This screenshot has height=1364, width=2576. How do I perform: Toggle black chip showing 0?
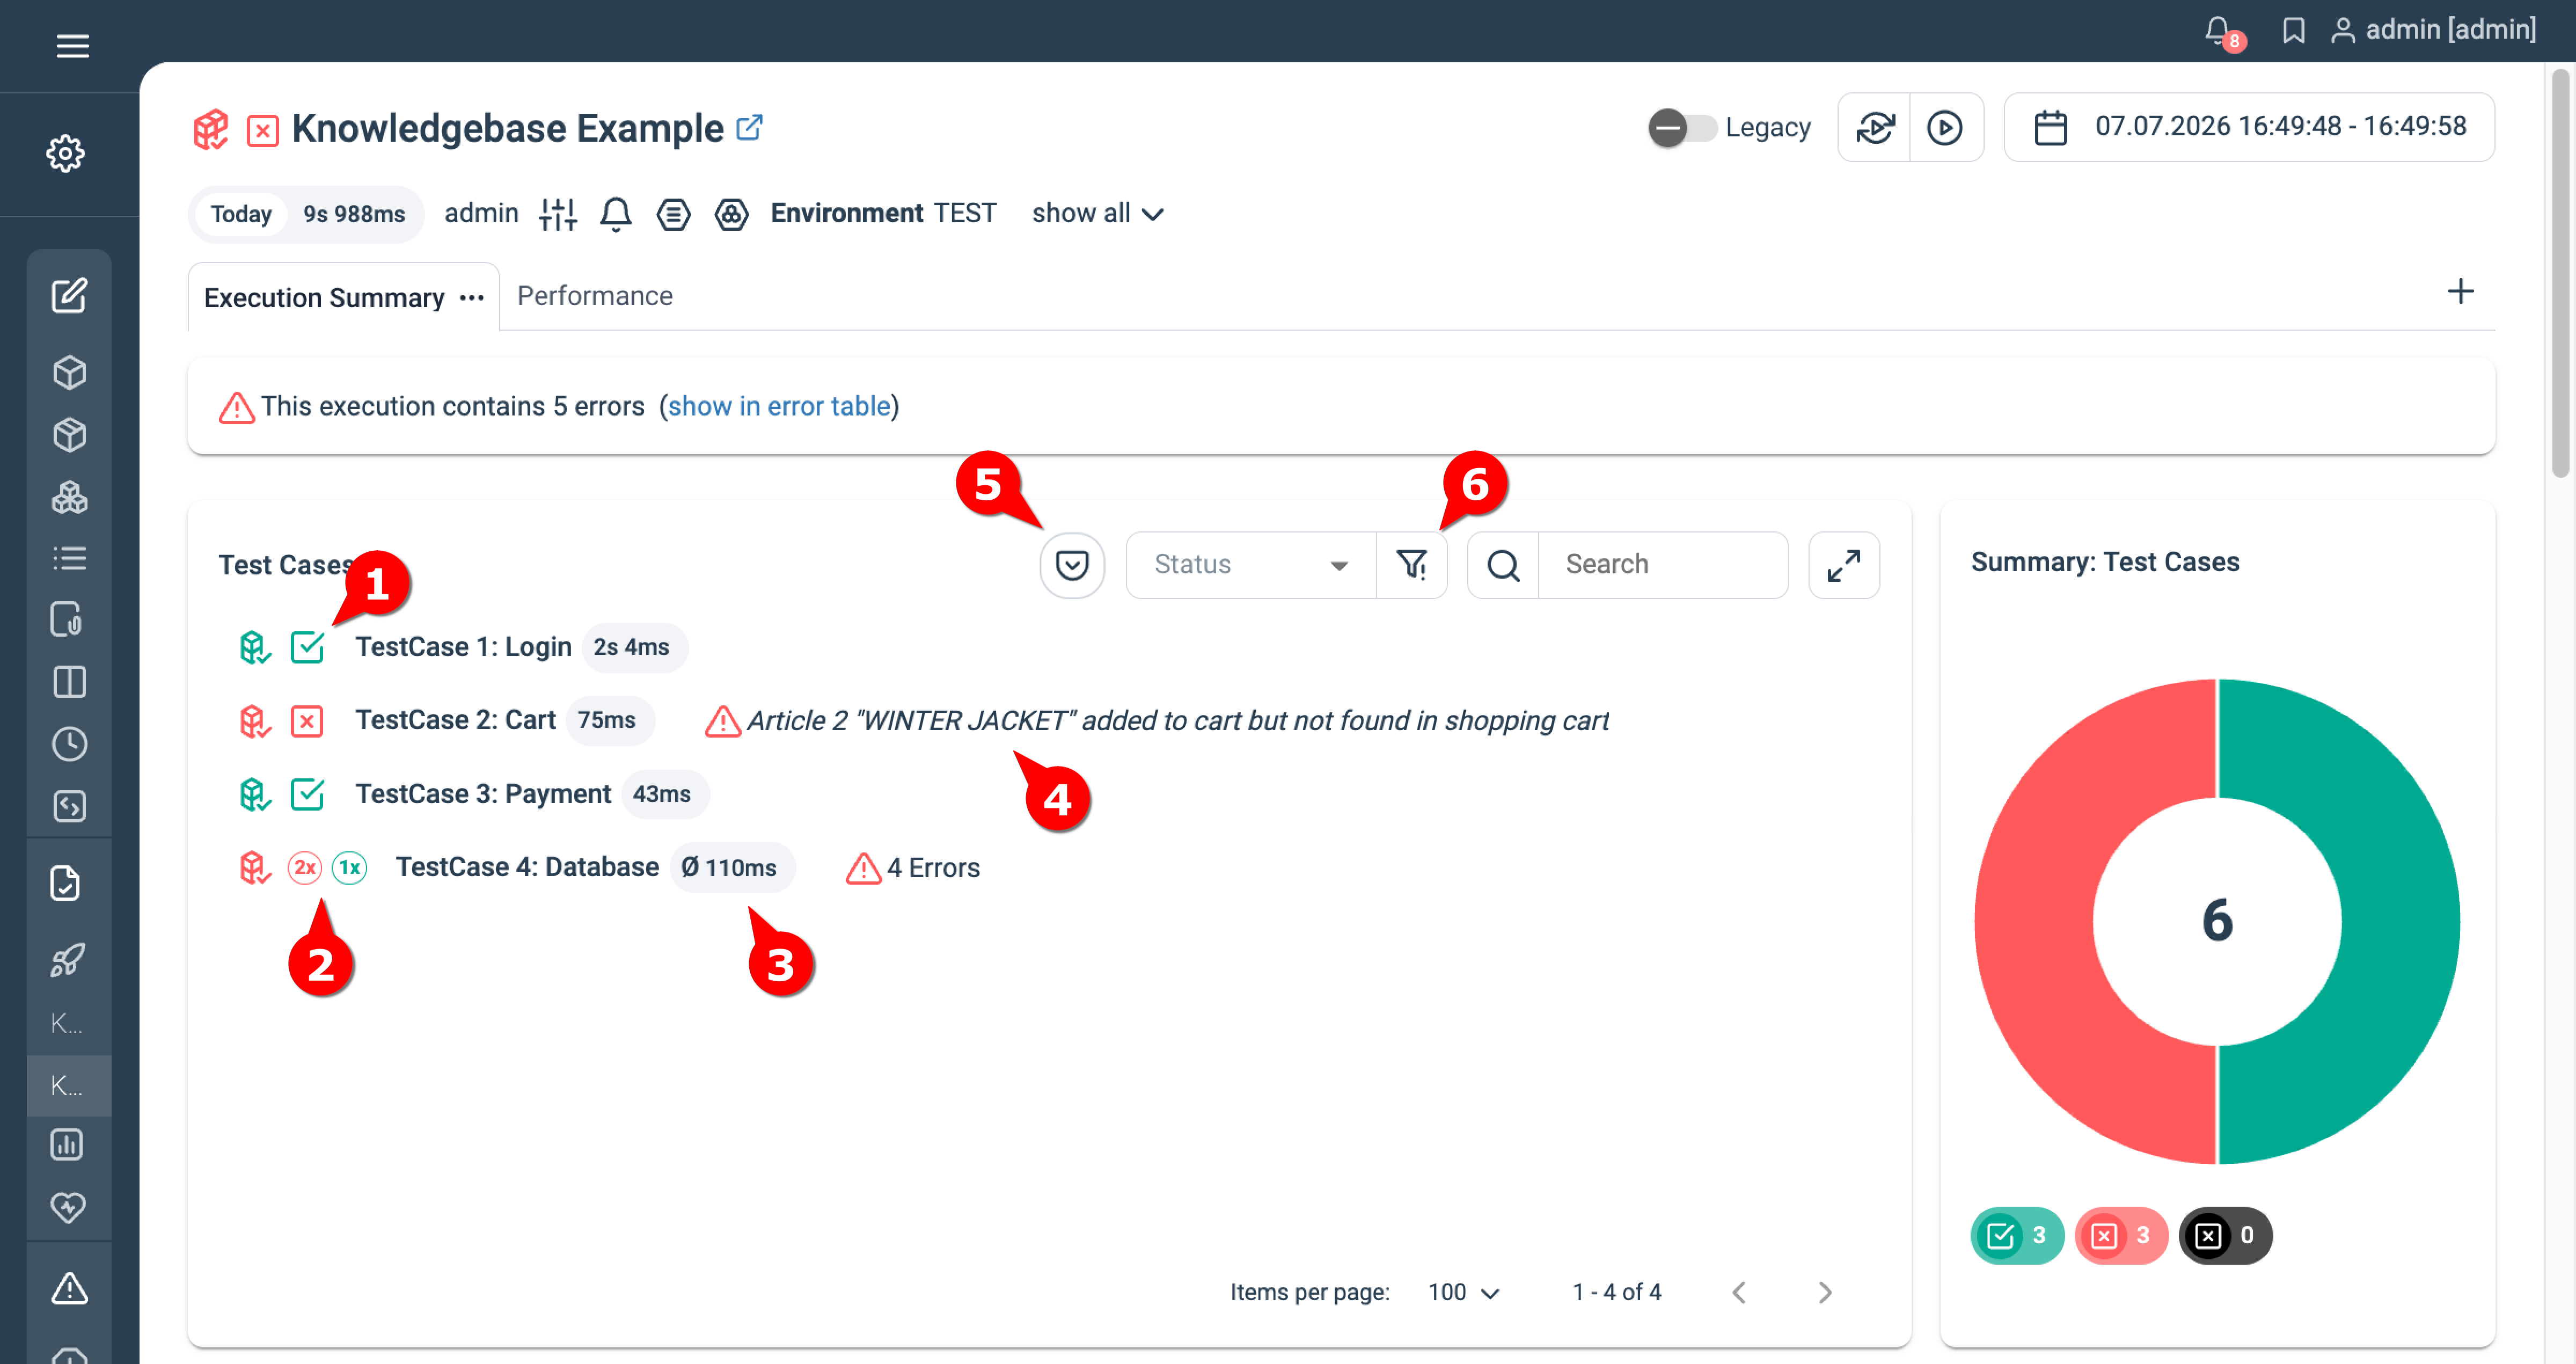(x=2225, y=1236)
